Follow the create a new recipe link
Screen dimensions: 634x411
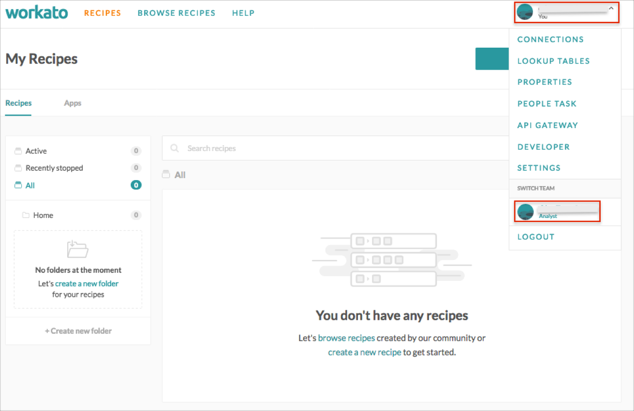click(364, 352)
